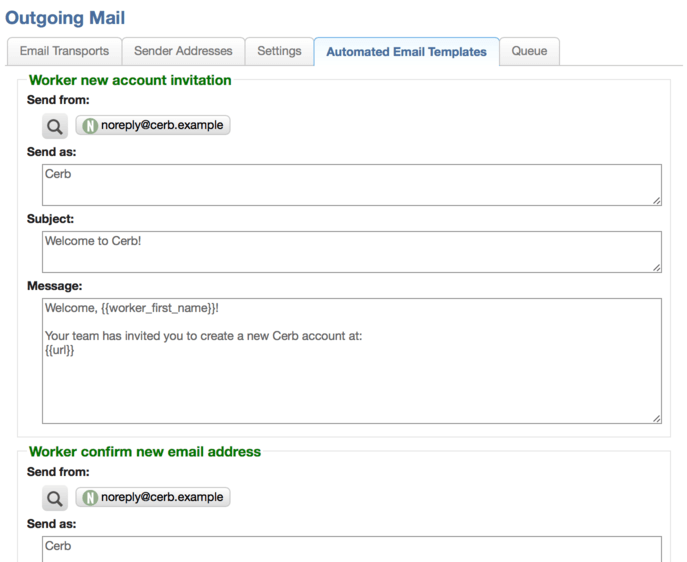Click search icon in confirm email section

(x=55, y=498)
